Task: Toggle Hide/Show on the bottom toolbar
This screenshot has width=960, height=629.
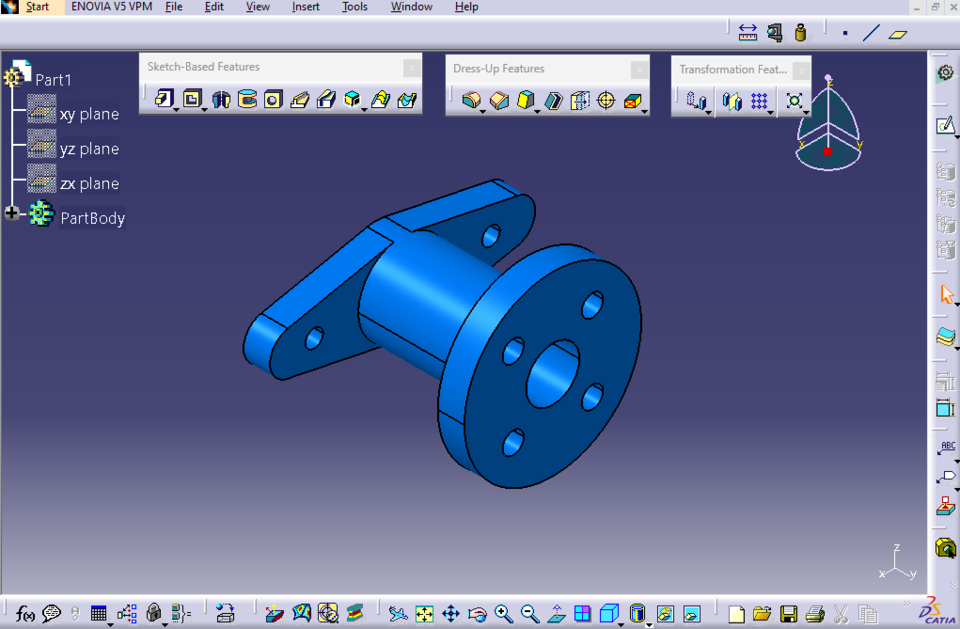Action: coord(667,611)
